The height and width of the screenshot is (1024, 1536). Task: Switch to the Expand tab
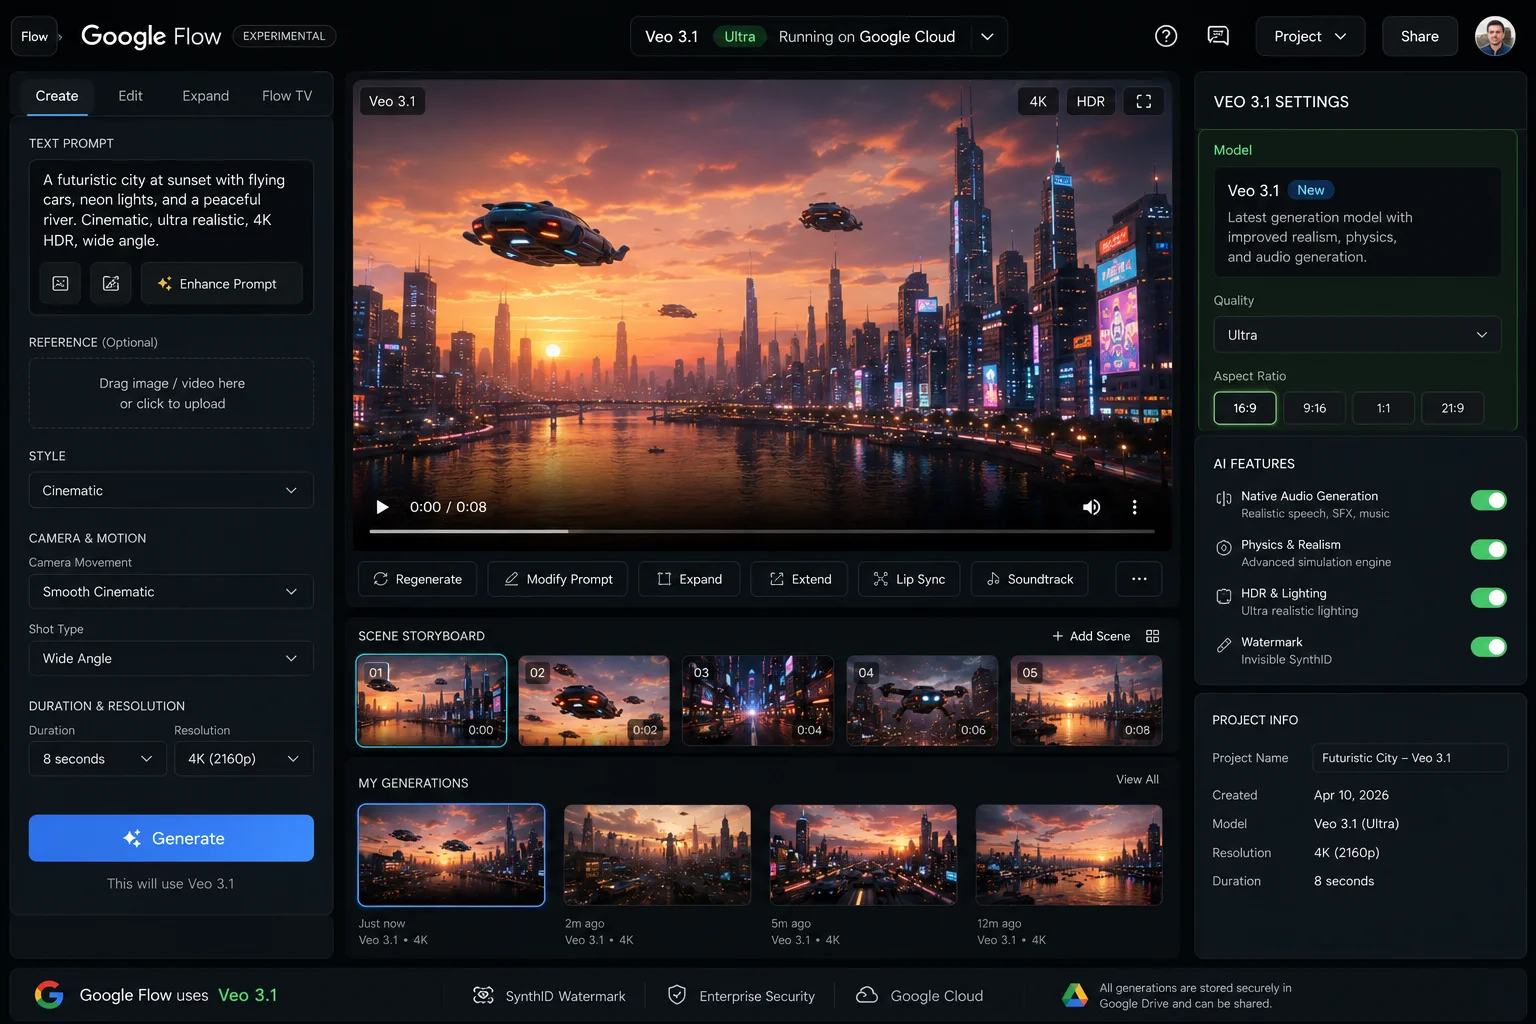coord(205,96)
